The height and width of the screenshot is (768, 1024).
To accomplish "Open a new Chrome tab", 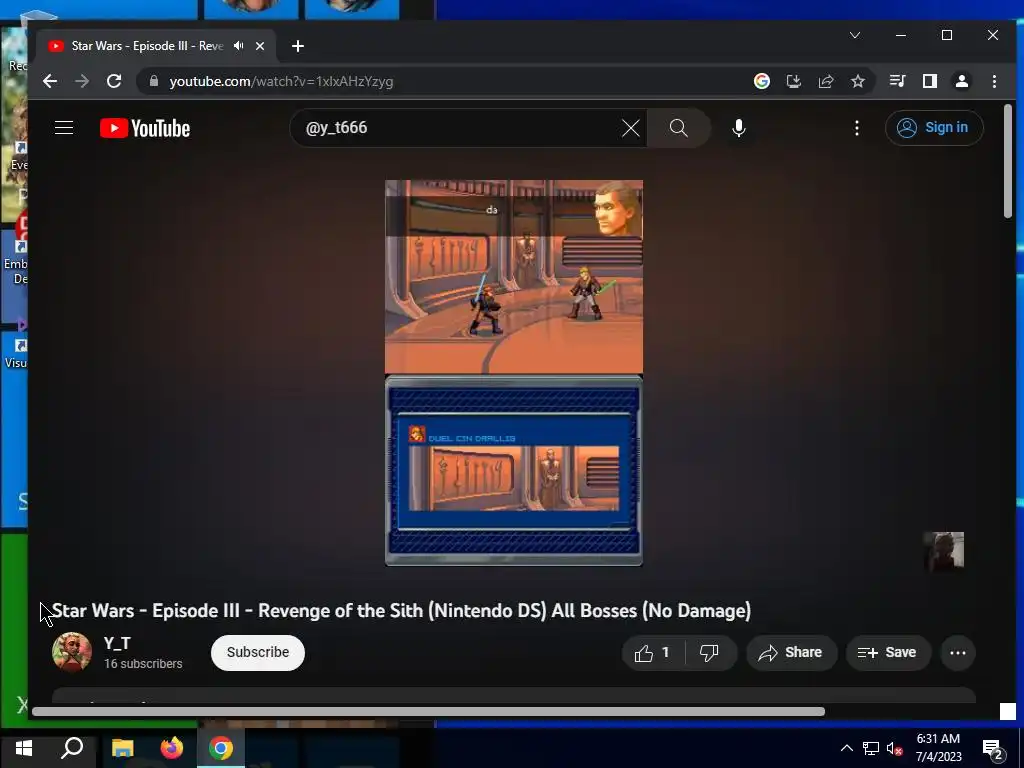I will tap(298, 46).
